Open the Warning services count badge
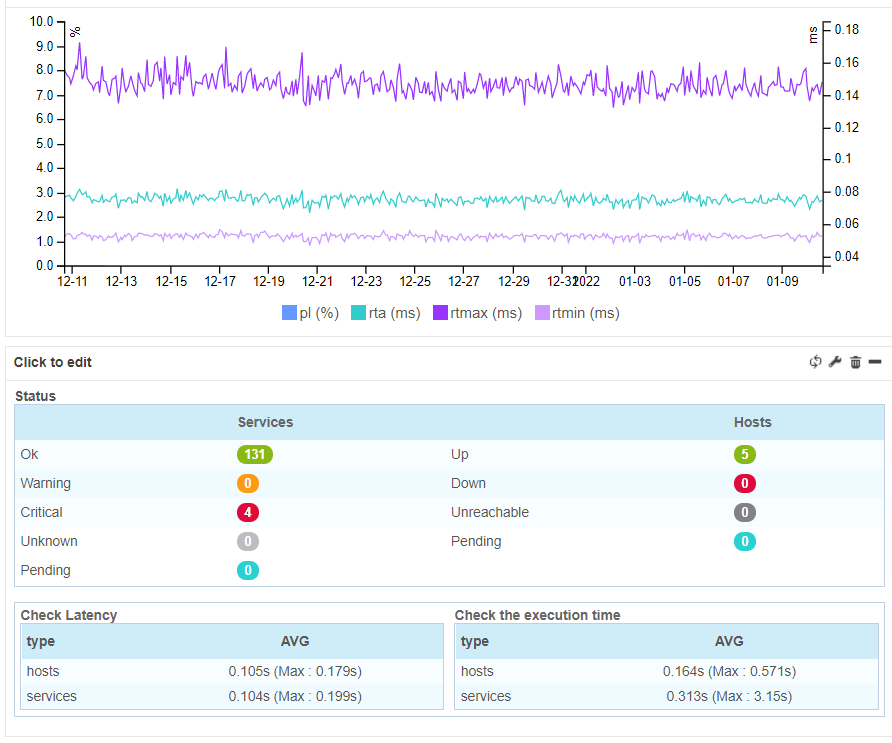Viewport: 892px width, 743px height. (248, 484)
